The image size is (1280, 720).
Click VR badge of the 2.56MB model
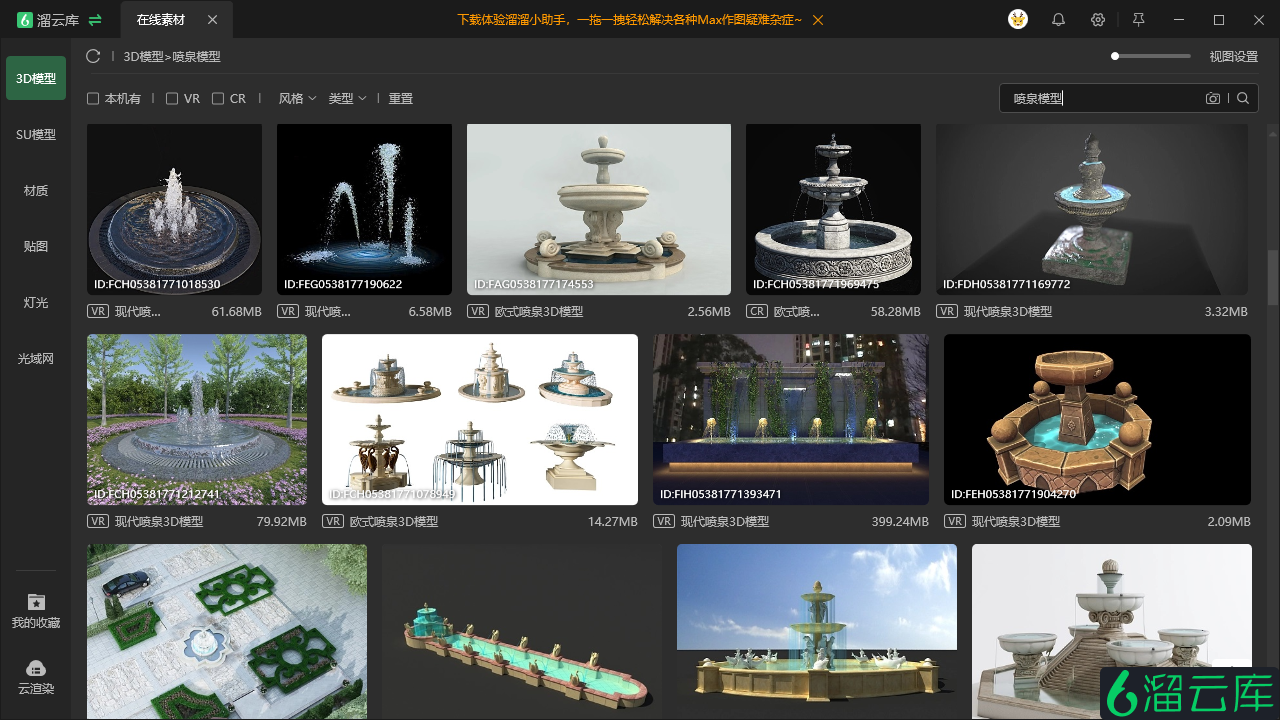[x=478, y=311]
